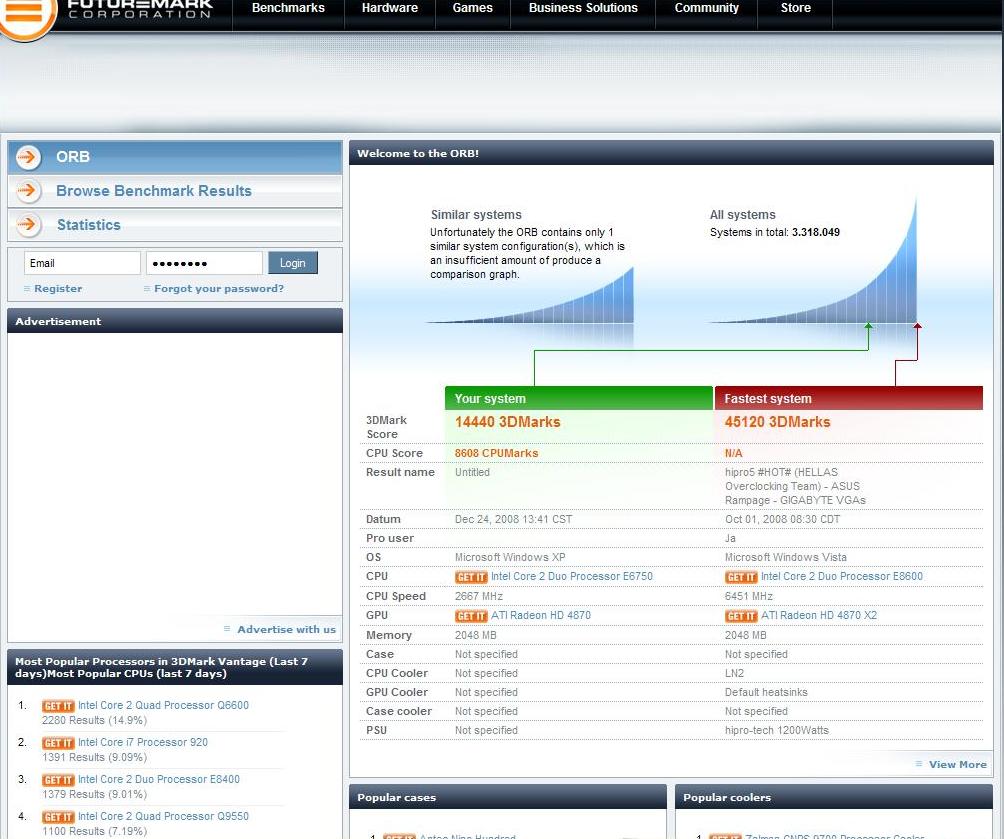1004x839 pixels.
Task: Click GET IT badge for Core 2 Duo E8400
Action: tap(58, 780)
